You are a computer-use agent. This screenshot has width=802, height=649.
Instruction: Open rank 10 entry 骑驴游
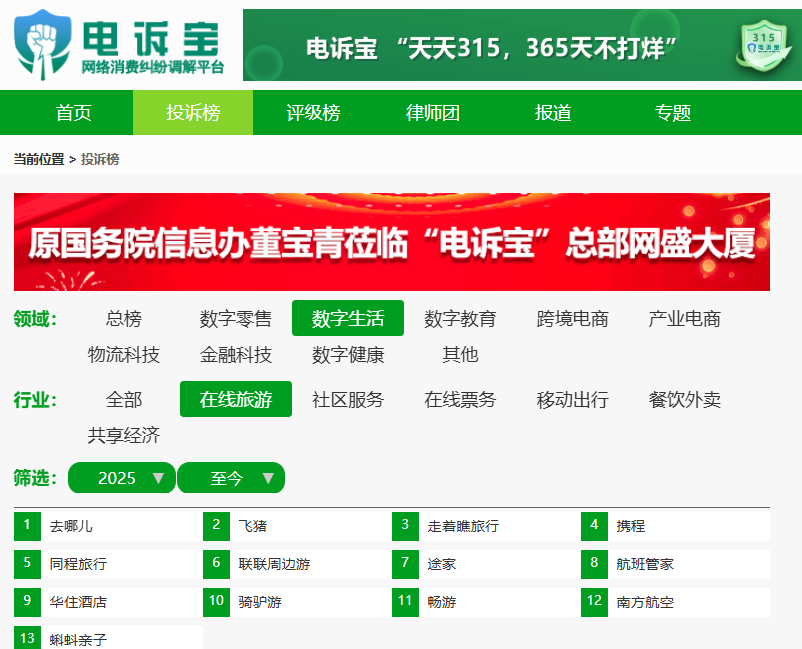pos(298,602)
